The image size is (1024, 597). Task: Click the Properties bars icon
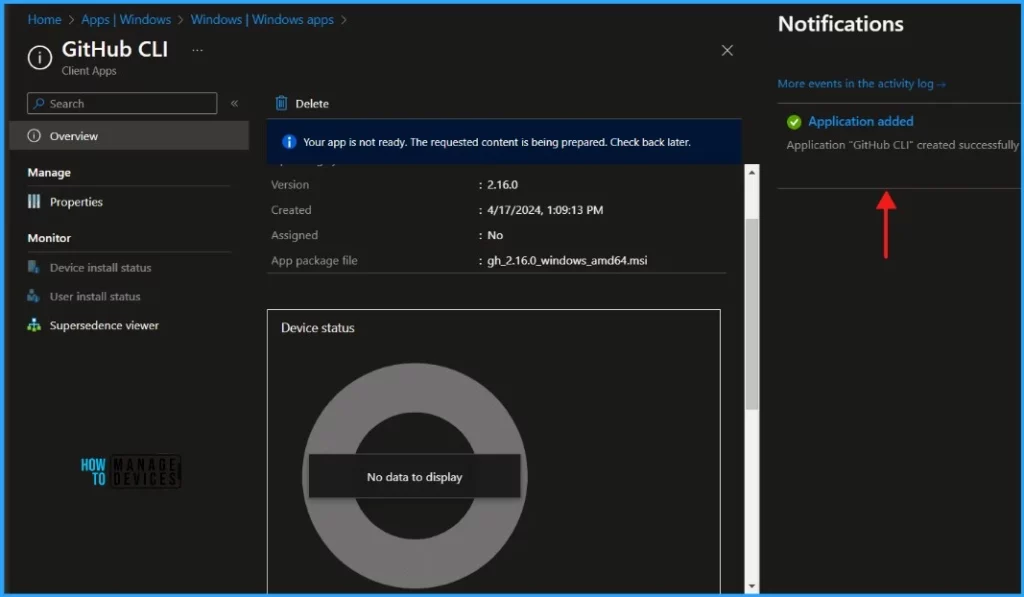point(34,202)
